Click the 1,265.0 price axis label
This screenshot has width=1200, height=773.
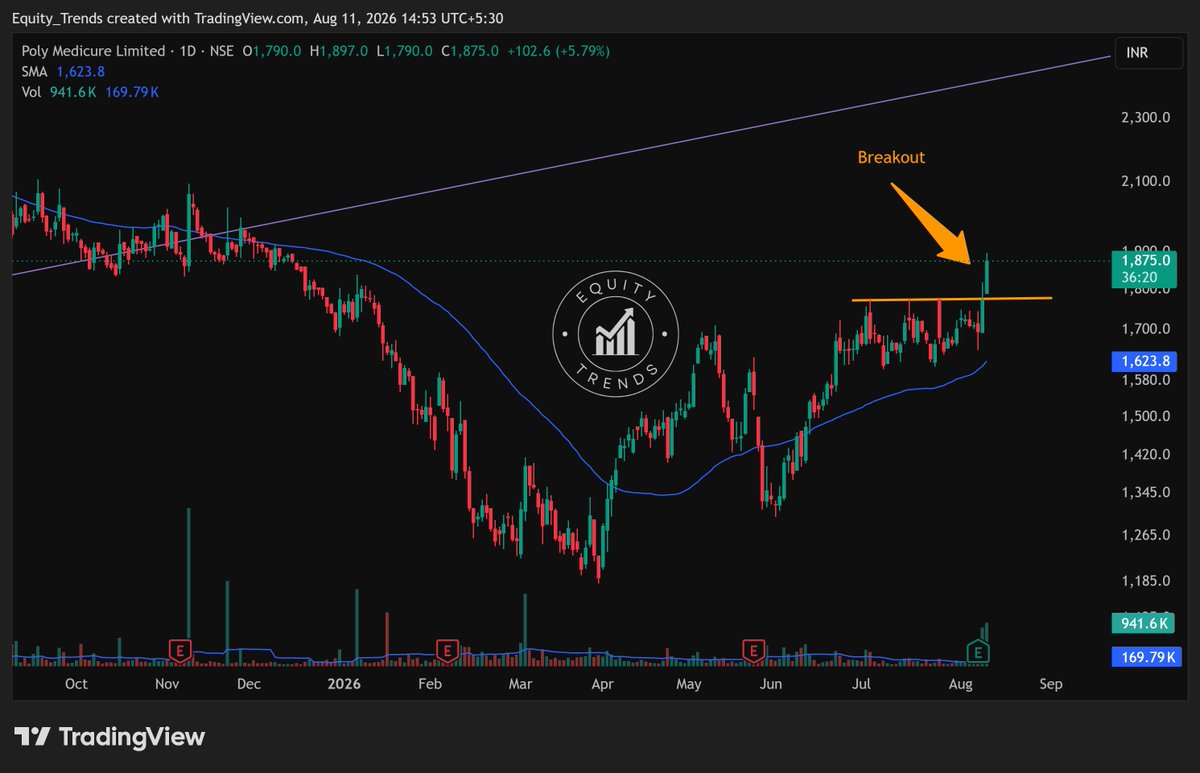pyautogui.click(x=1146, y=535)
